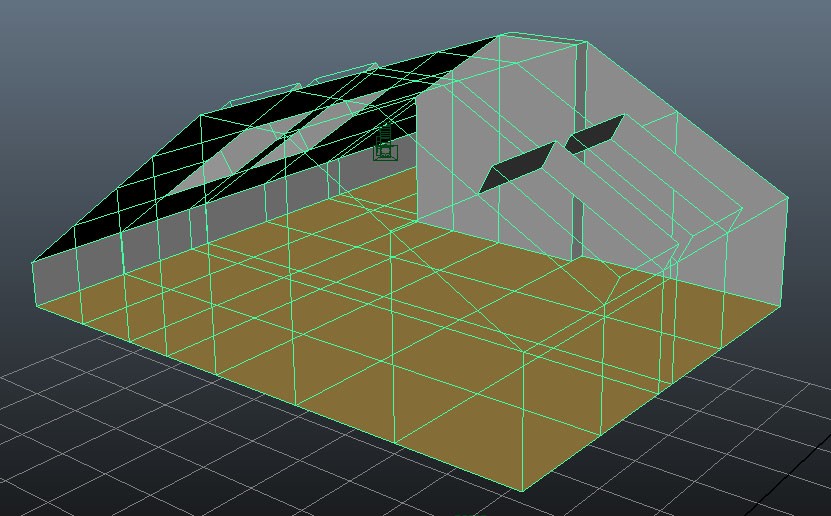Image resolution: width=831 pixels, height=516 pixels.
Task: Select the dark green camera icon in viewport
Action: (x=386, y=142)
